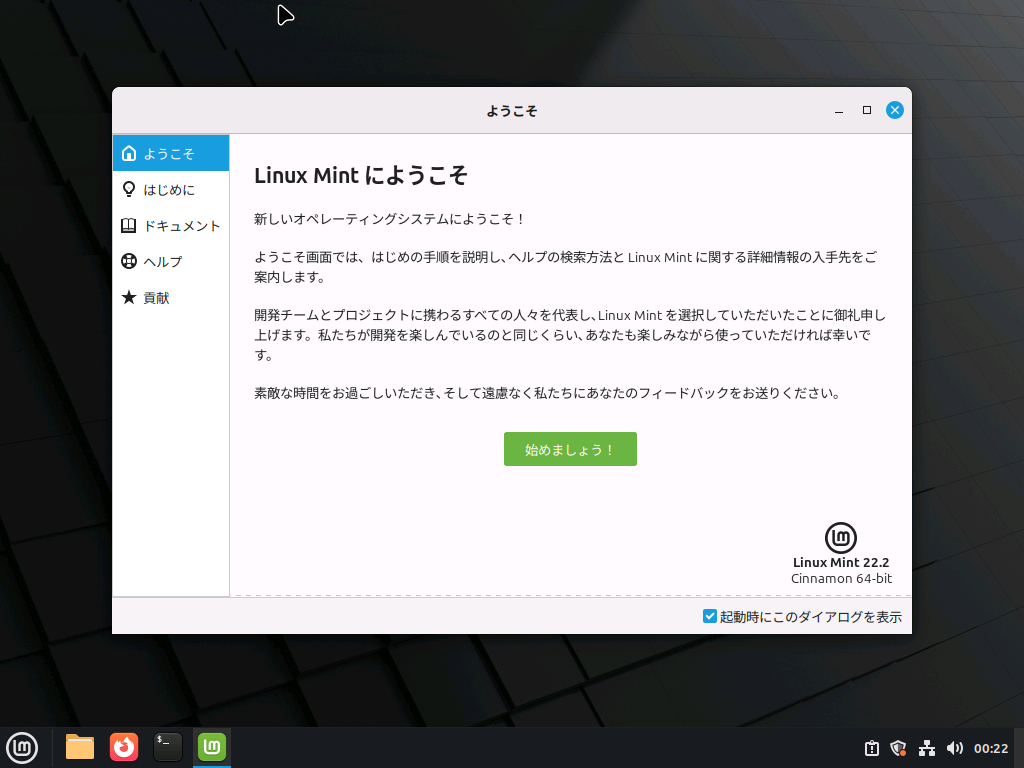Switch to the はじめに section
The height and width of the screenshot is (768, 1024).
click(170, 189)
